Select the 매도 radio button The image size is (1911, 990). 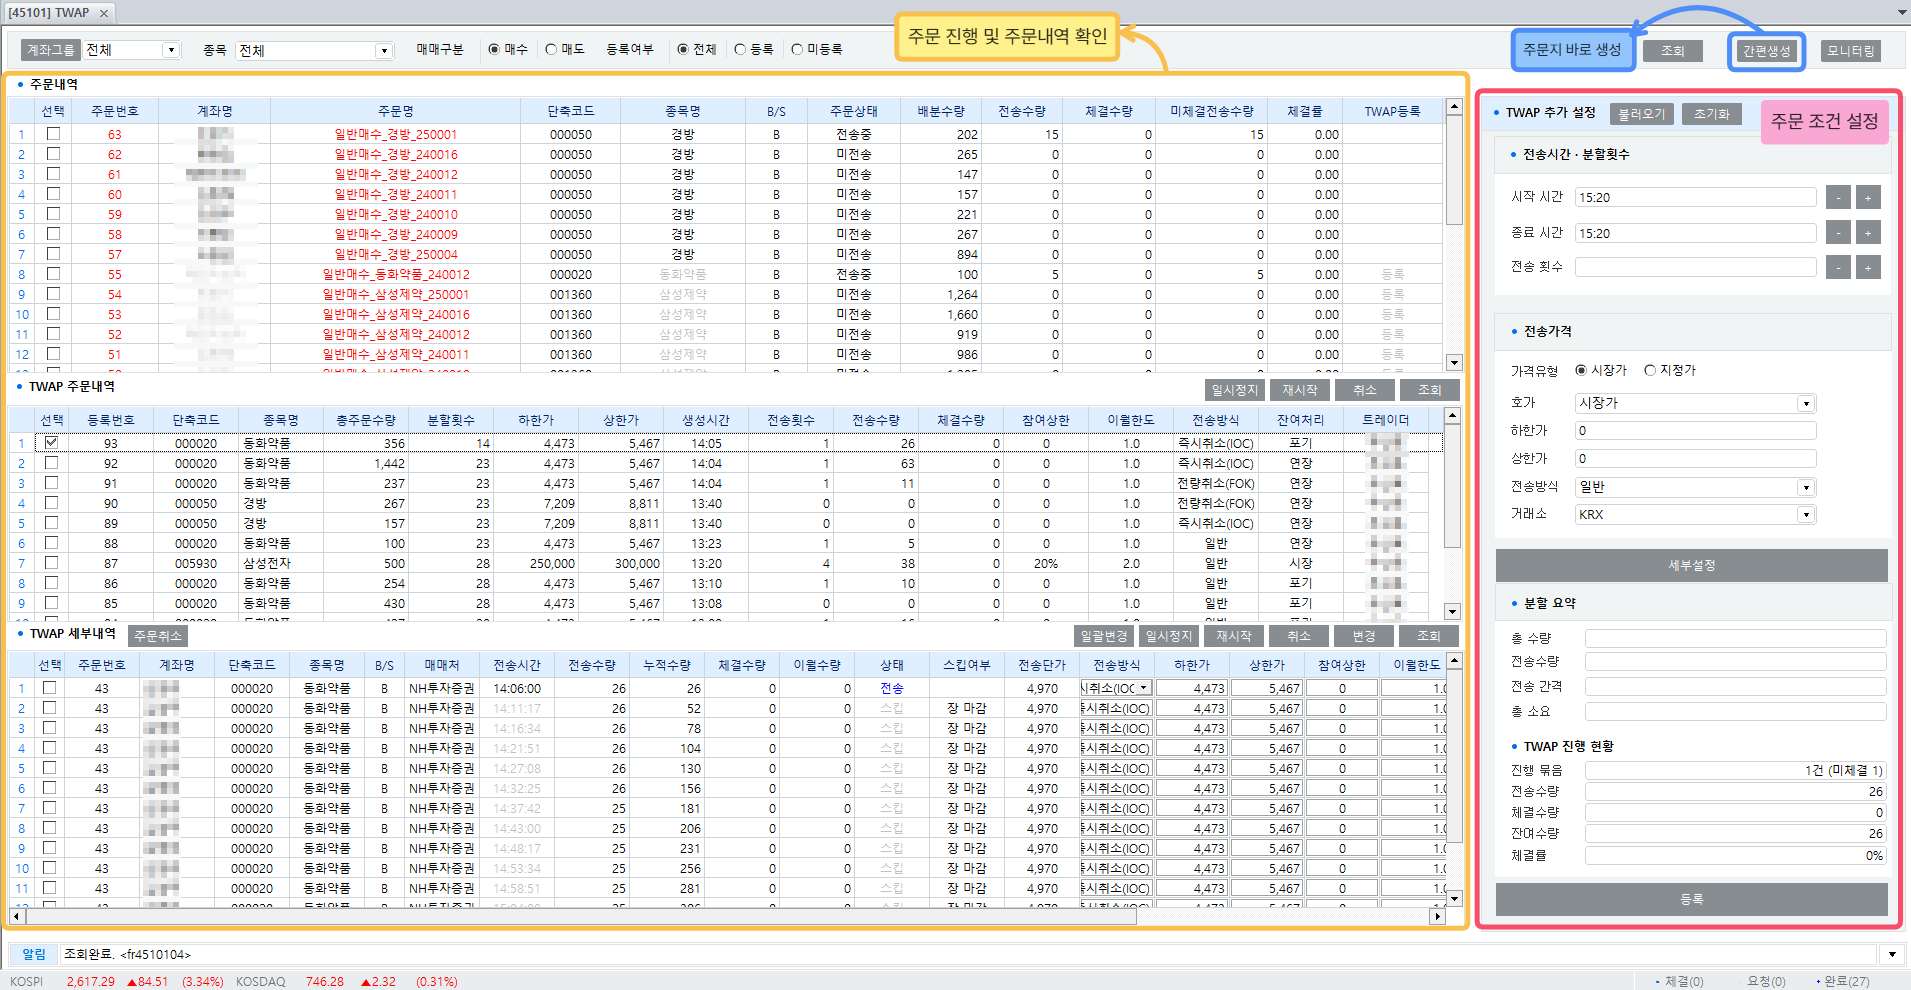click(551, 49)
